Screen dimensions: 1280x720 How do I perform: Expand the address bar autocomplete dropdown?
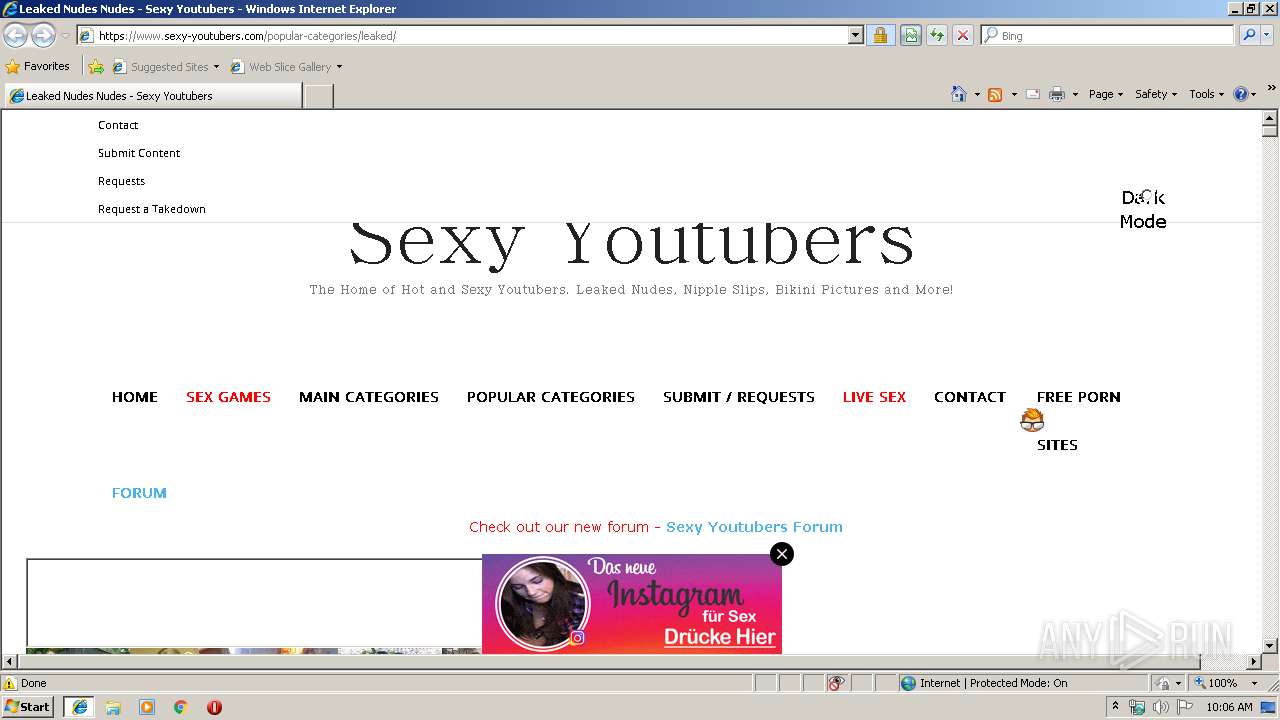pos(855,36)
